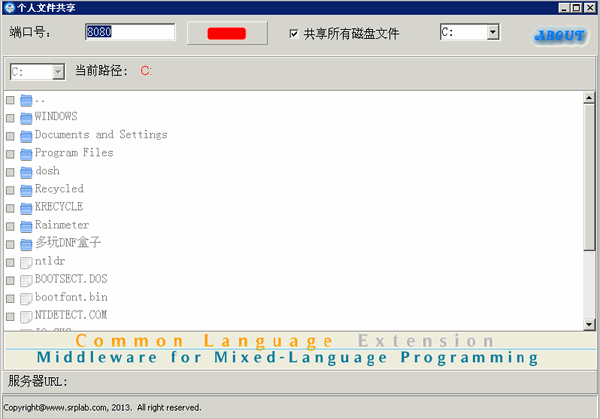
Task: Enable the checkbox for BOOTSECT.DOS
Action: [10, 281]
